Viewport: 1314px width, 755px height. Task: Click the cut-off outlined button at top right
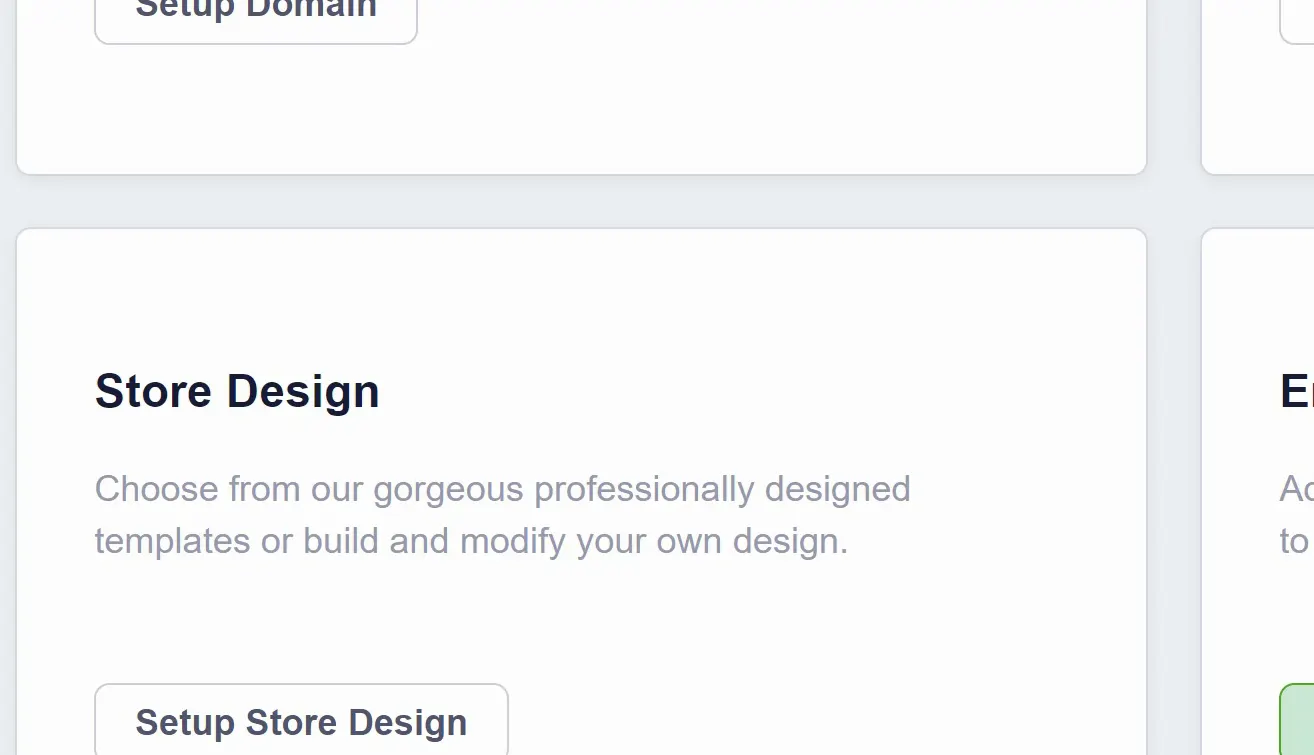tap(1297, 20)
